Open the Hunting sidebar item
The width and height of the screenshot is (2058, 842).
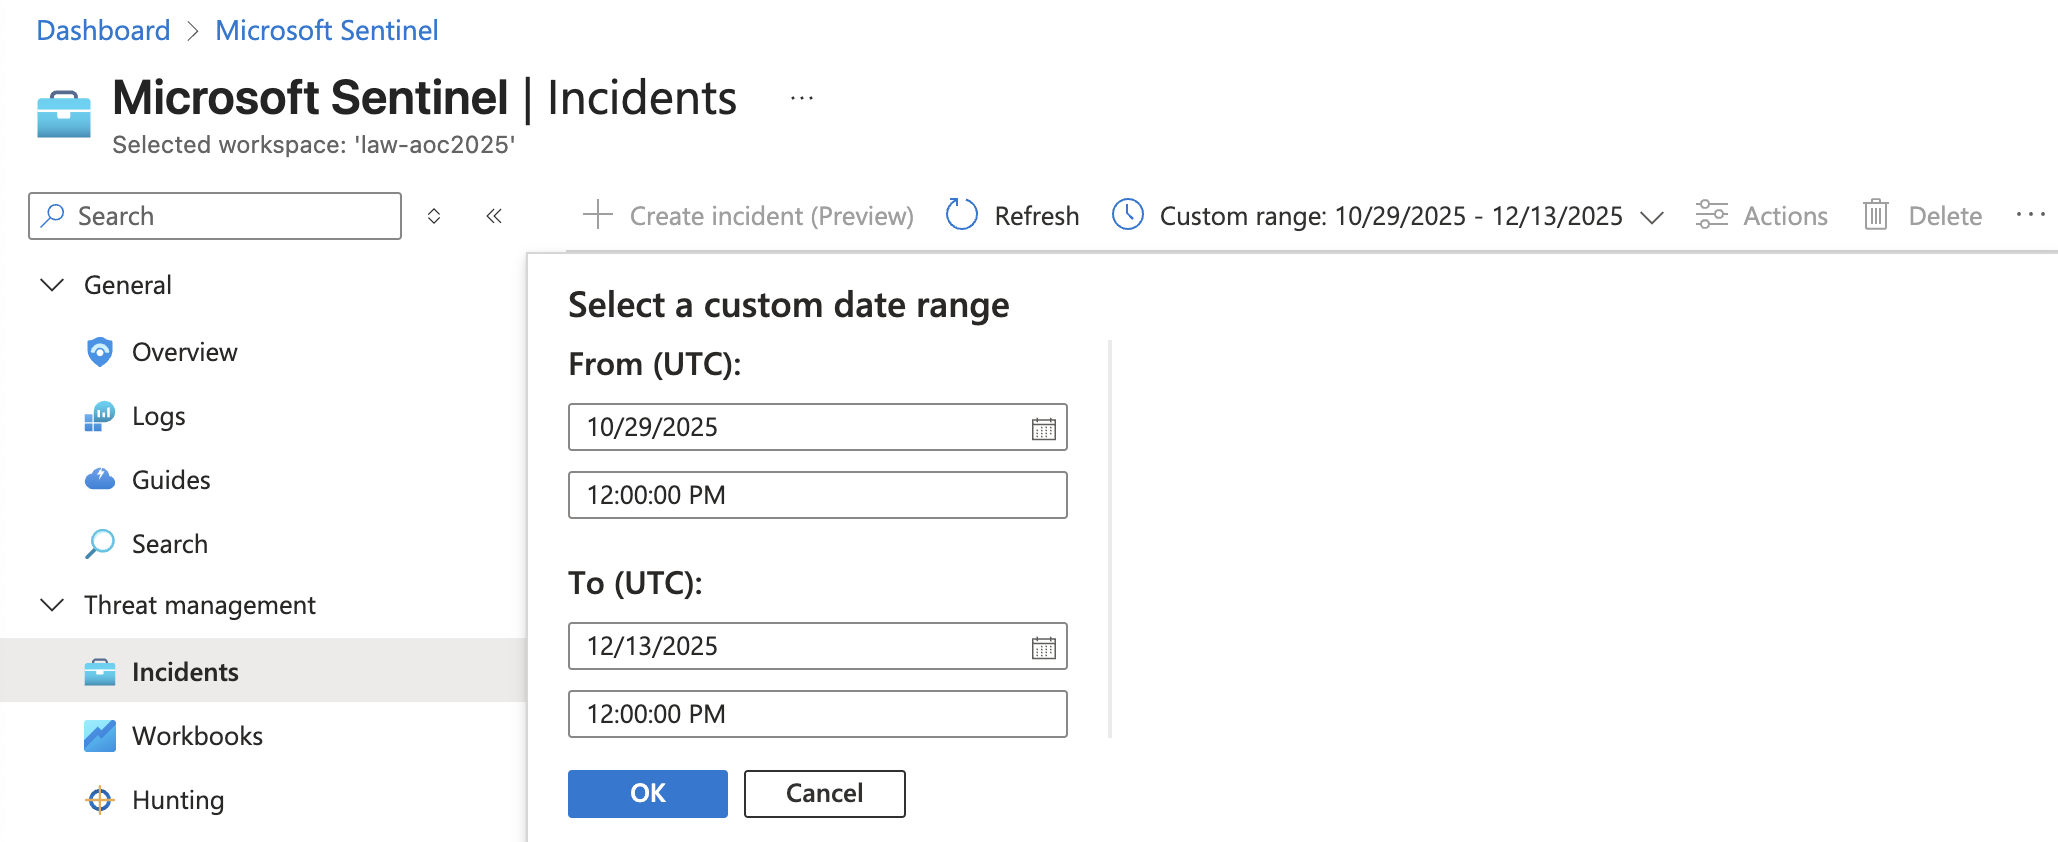178,800
